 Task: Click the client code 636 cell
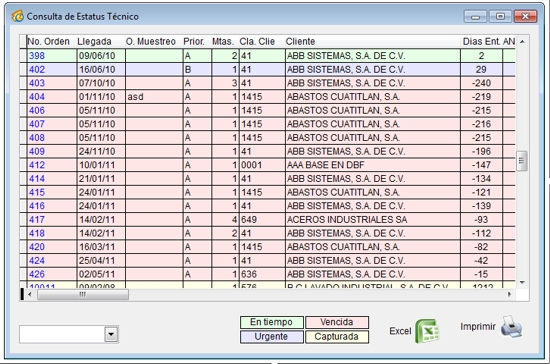[x=262, y=275]
